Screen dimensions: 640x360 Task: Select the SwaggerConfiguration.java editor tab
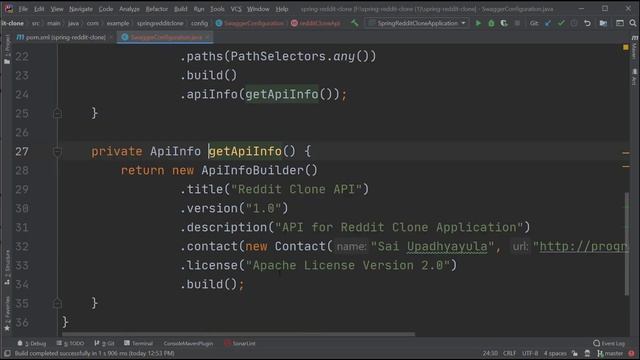165,37
